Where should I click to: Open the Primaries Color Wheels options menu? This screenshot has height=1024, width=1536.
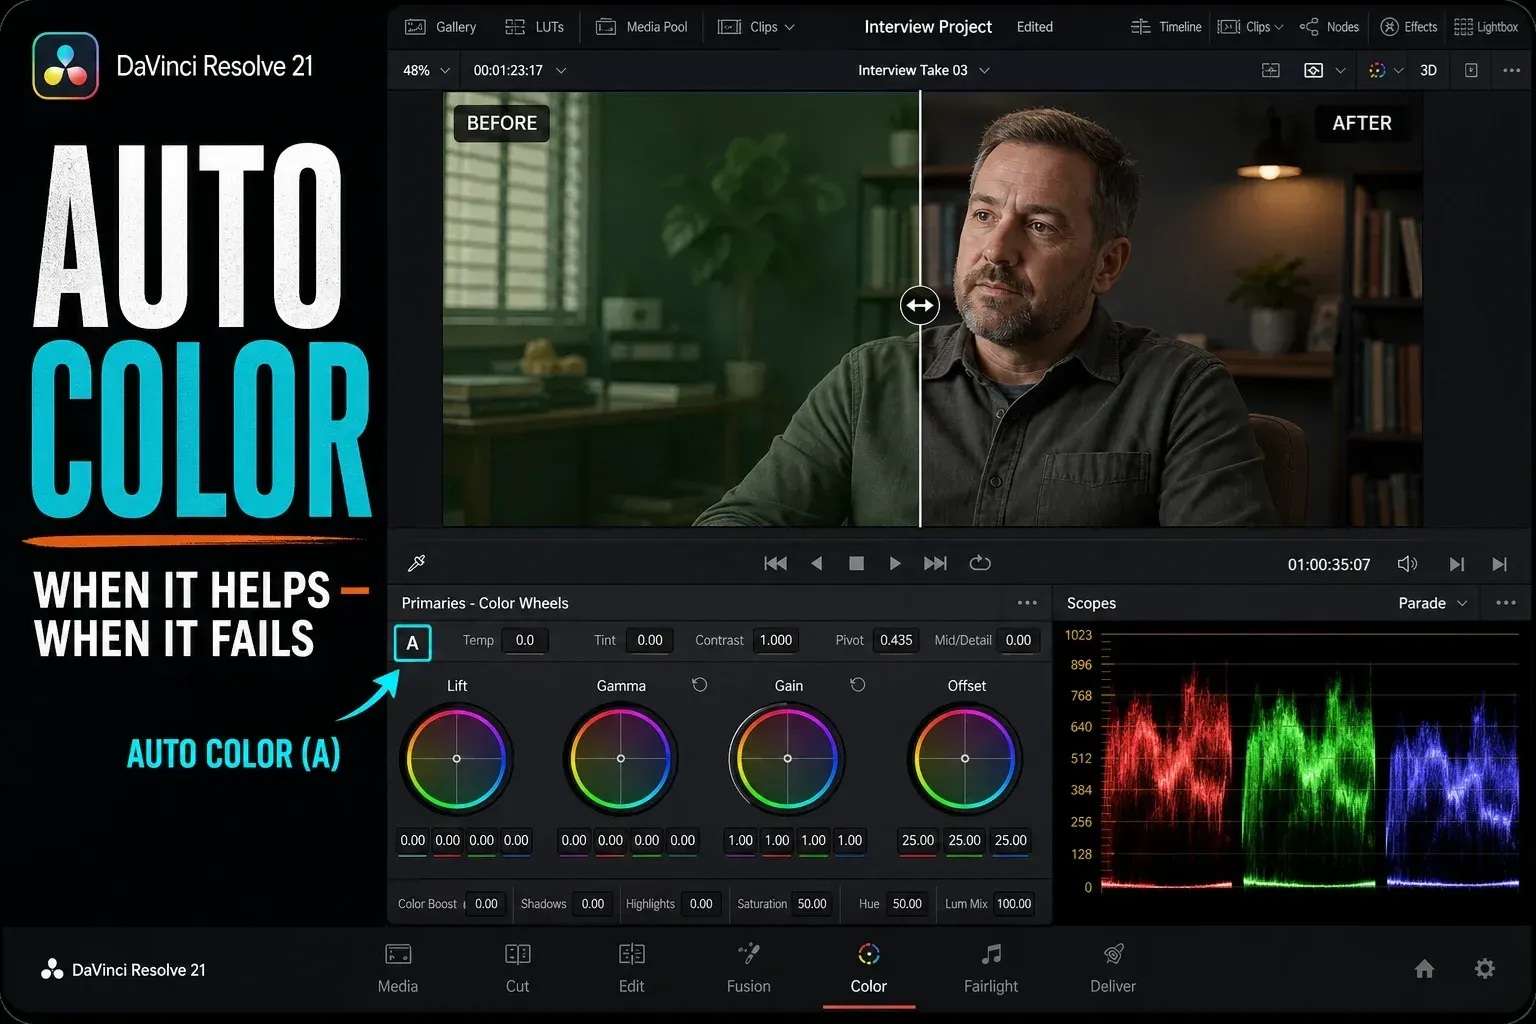(x=1027, y=603)
